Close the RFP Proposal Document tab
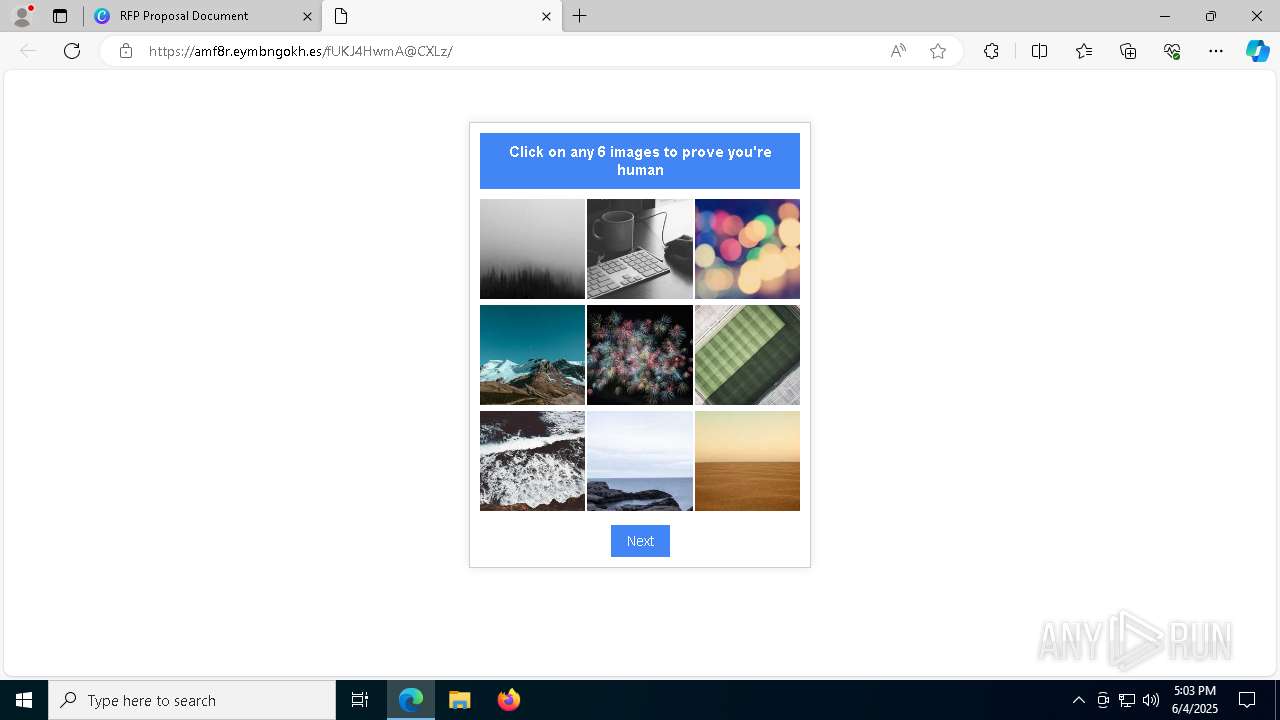 click(x=307, y=16)
